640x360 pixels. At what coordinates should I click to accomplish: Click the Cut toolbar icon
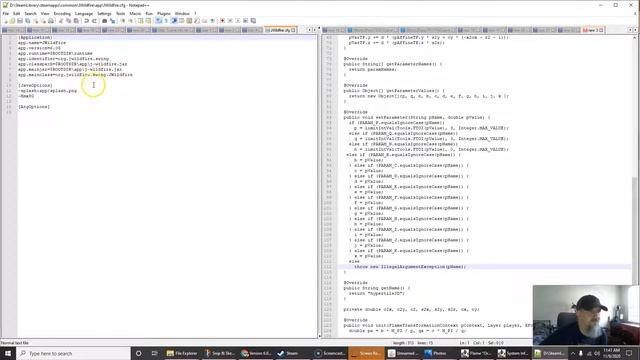tap(61, 20)
